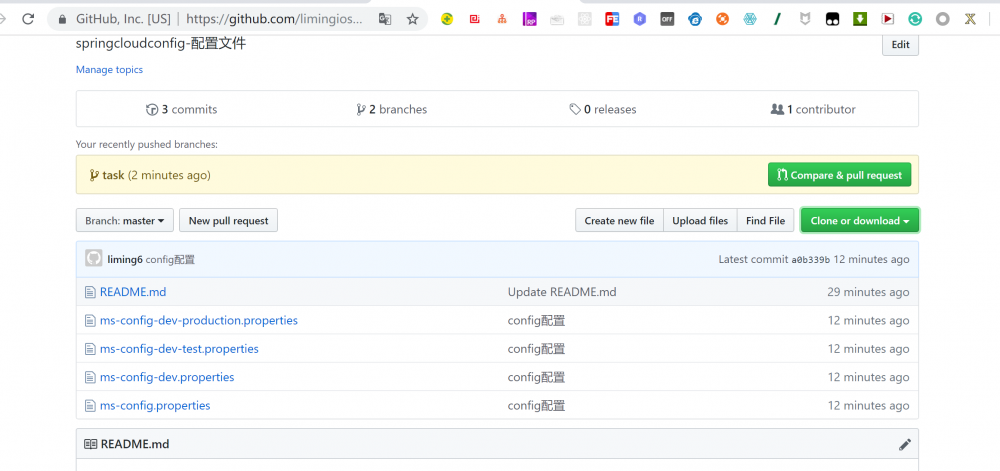Open the Update README.md commit message
Viewport: 1000px width, 471px height.
(x=562, y=292)
